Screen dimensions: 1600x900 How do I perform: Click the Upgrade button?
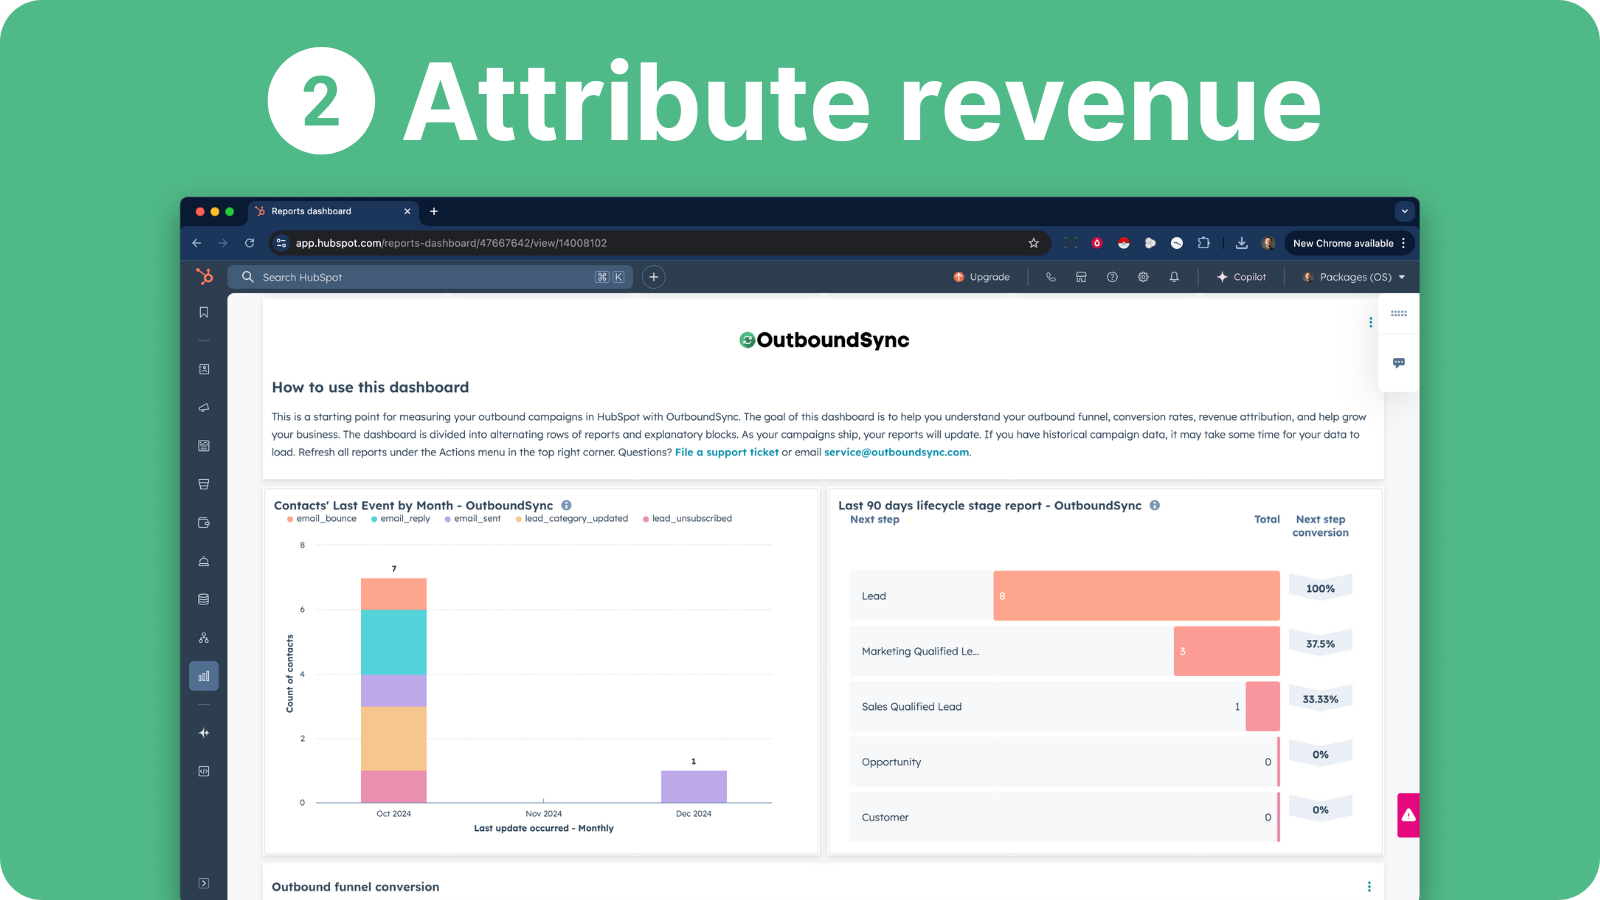pos(981,277)
